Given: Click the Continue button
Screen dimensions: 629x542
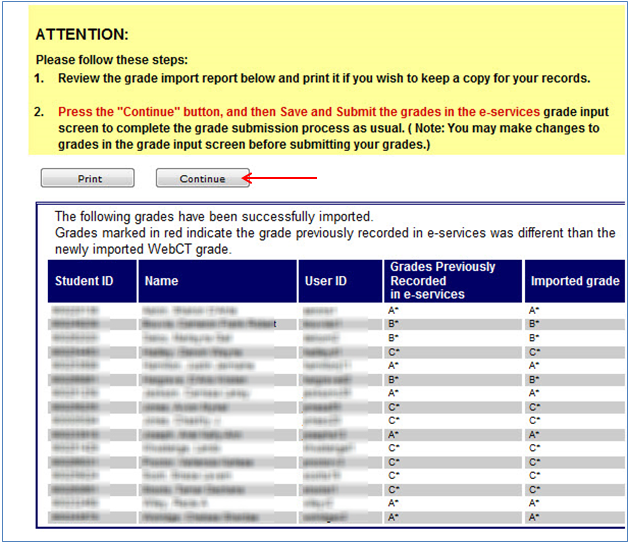Looking at the screenshot, I should point(203,178).
